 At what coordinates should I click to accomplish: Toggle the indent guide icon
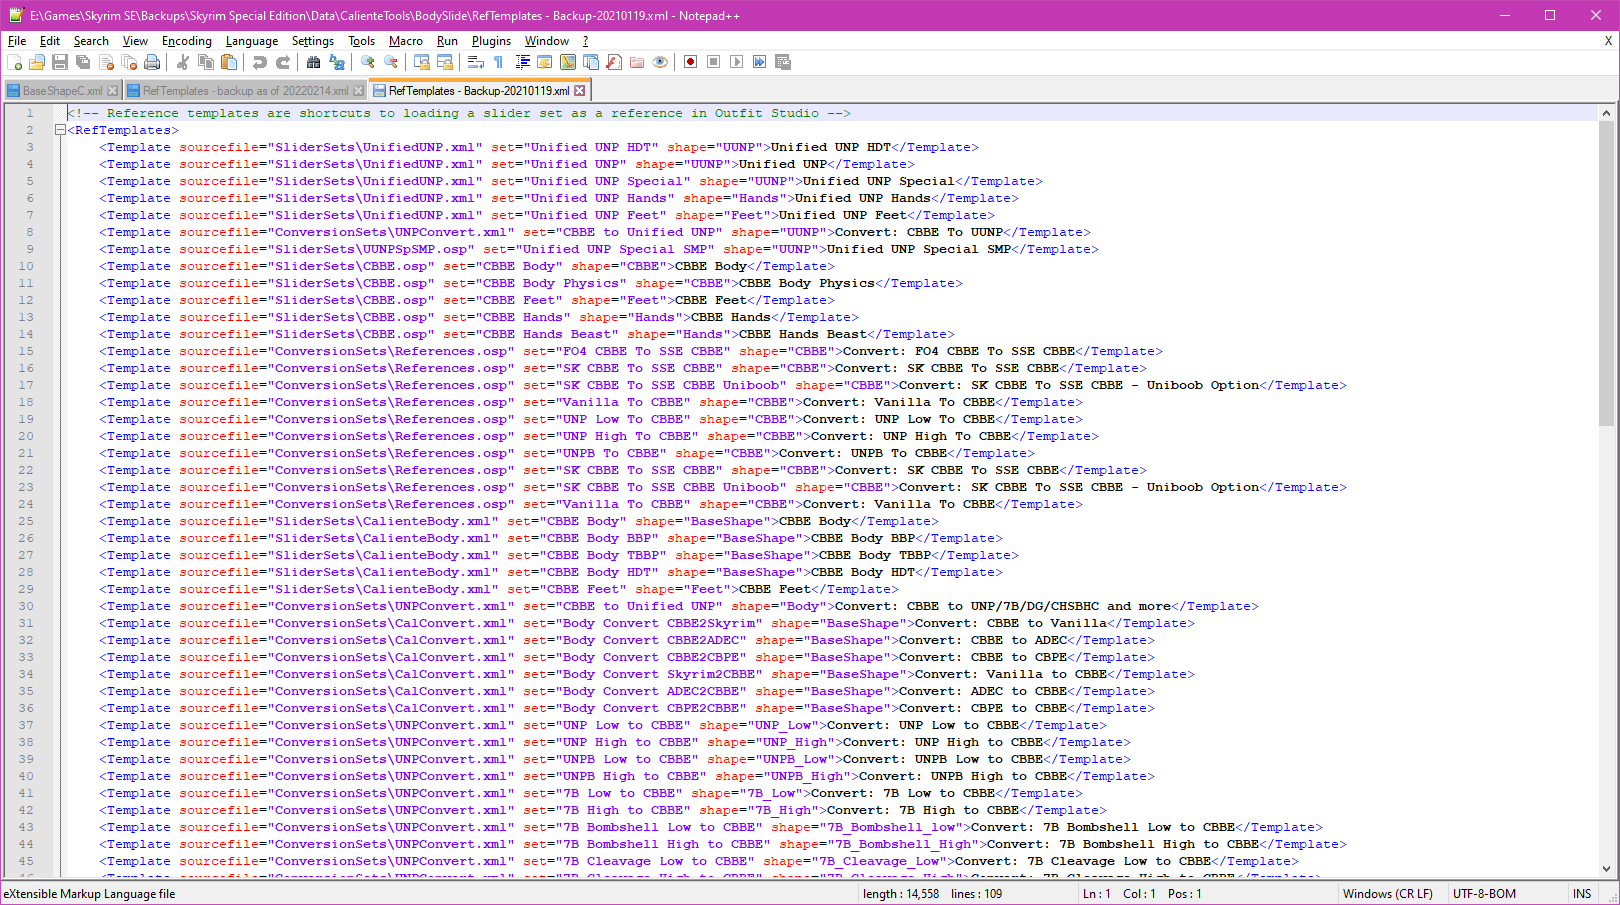522,62
